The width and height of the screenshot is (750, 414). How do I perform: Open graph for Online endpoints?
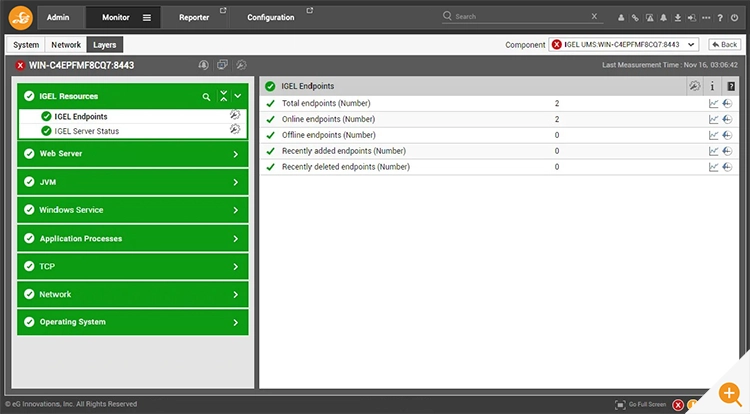[x=713, y=120]
